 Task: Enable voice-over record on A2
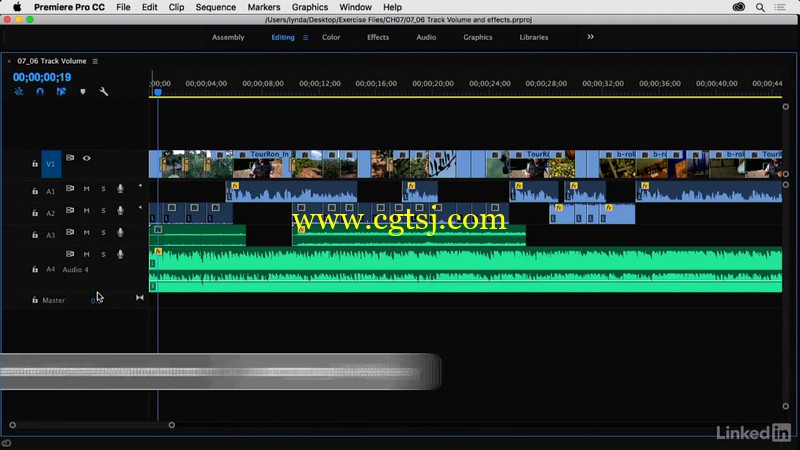pos(120,210)
